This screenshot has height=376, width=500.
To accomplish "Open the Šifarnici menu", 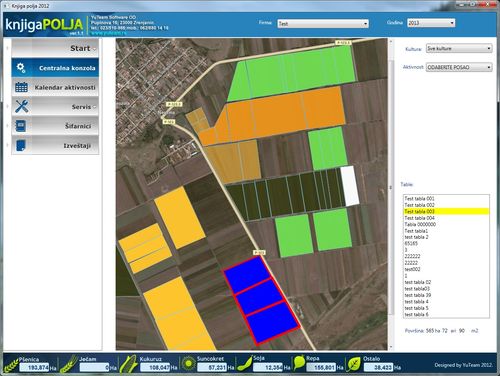I will (x=55, y=126).
